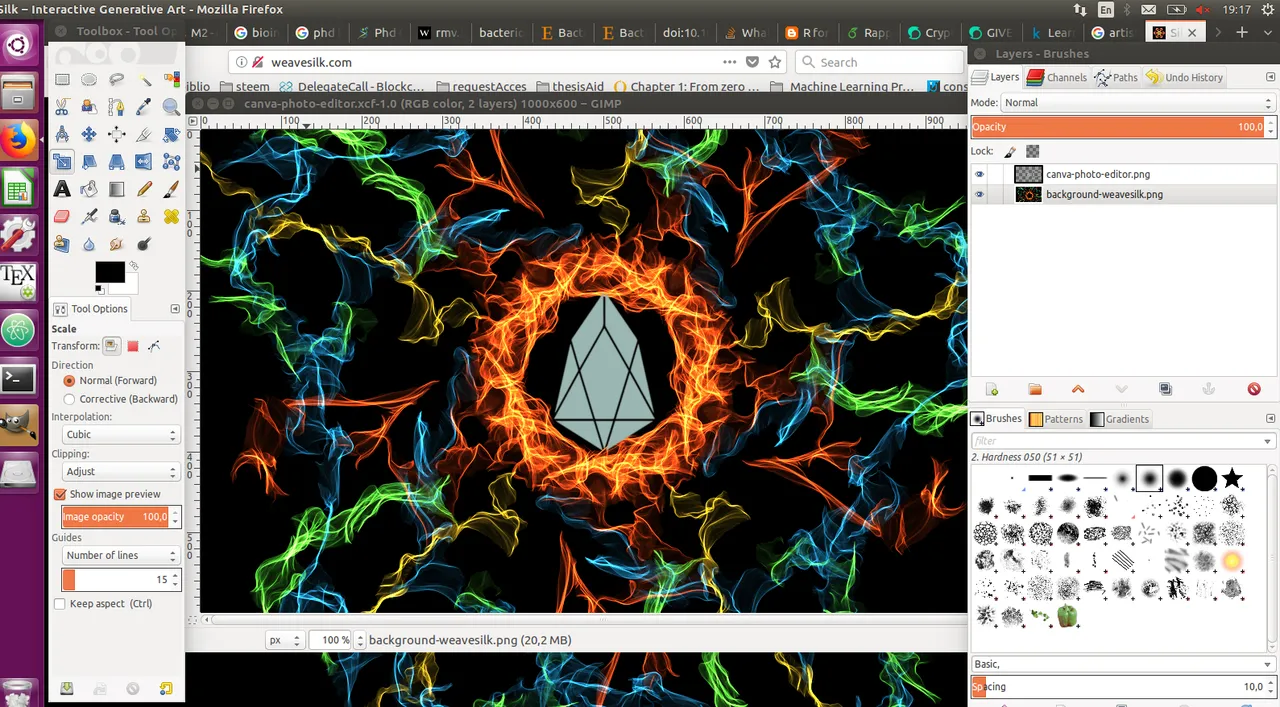1280x707 pixels.
Task: Select the Paths pen tool
Action: pos(117,106)
